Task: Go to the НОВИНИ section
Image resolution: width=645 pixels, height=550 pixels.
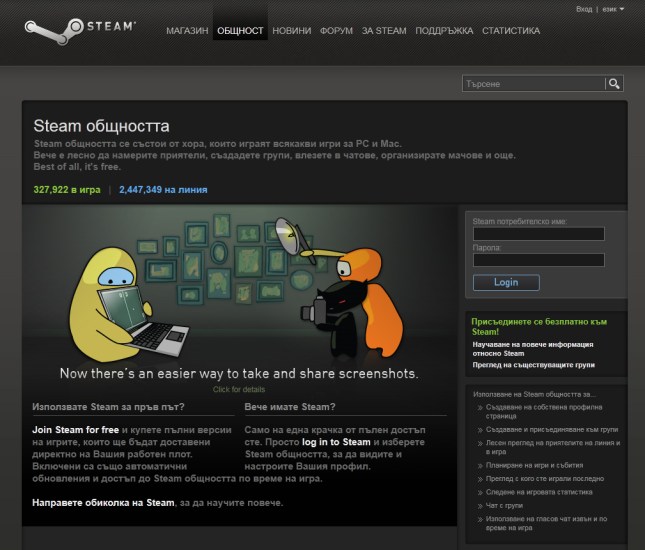Action: point(292,31)
